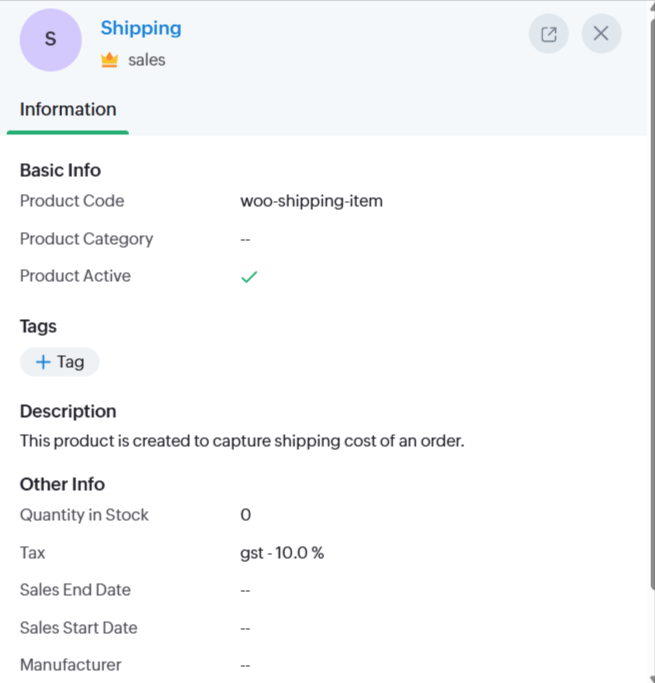Click the Manufacturer empty value
Image resolution: width=655 pixels, height=683 pixels.
tap(245, 666)
